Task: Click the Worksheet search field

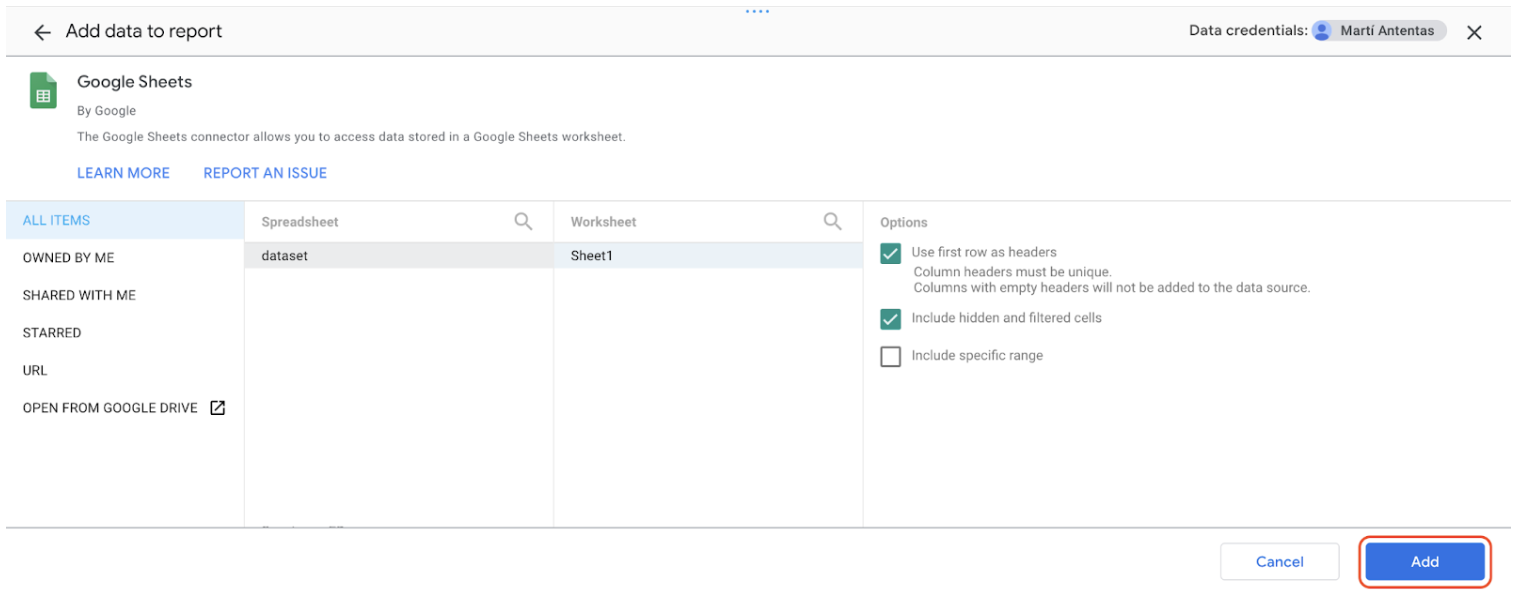Action: click(708, 222)
